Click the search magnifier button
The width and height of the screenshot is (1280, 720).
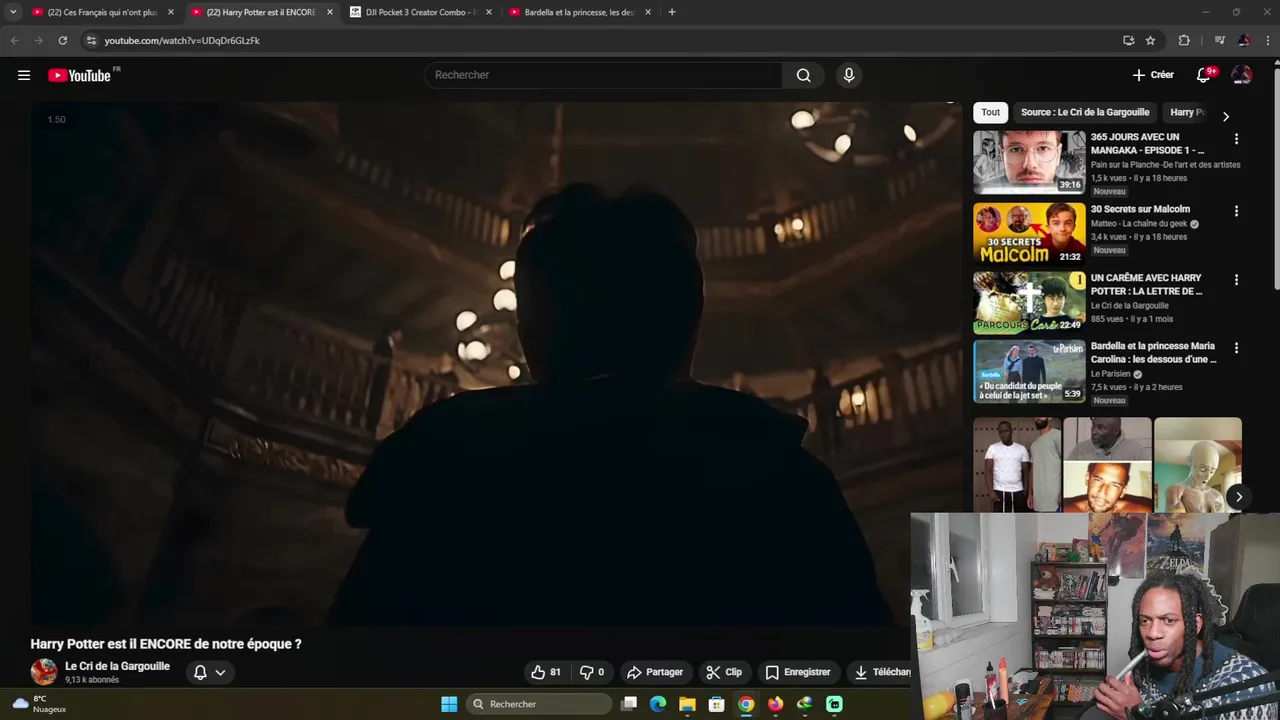[x=803, y=75]
